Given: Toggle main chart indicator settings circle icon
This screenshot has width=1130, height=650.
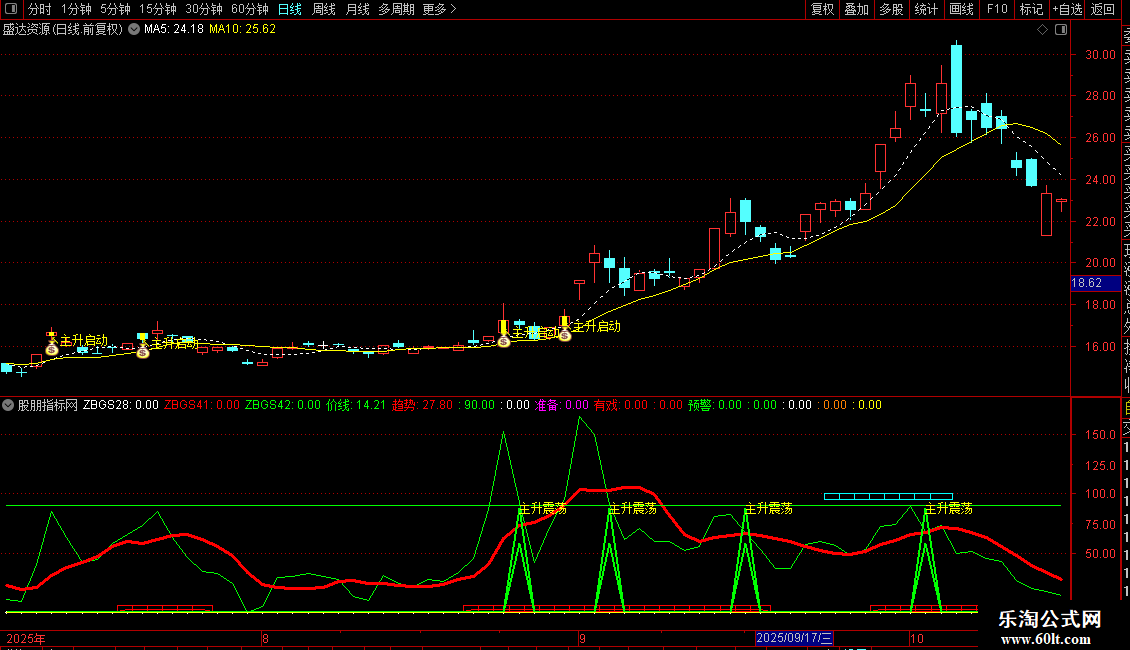Looking at the screenshot, I should click(134, 29).
